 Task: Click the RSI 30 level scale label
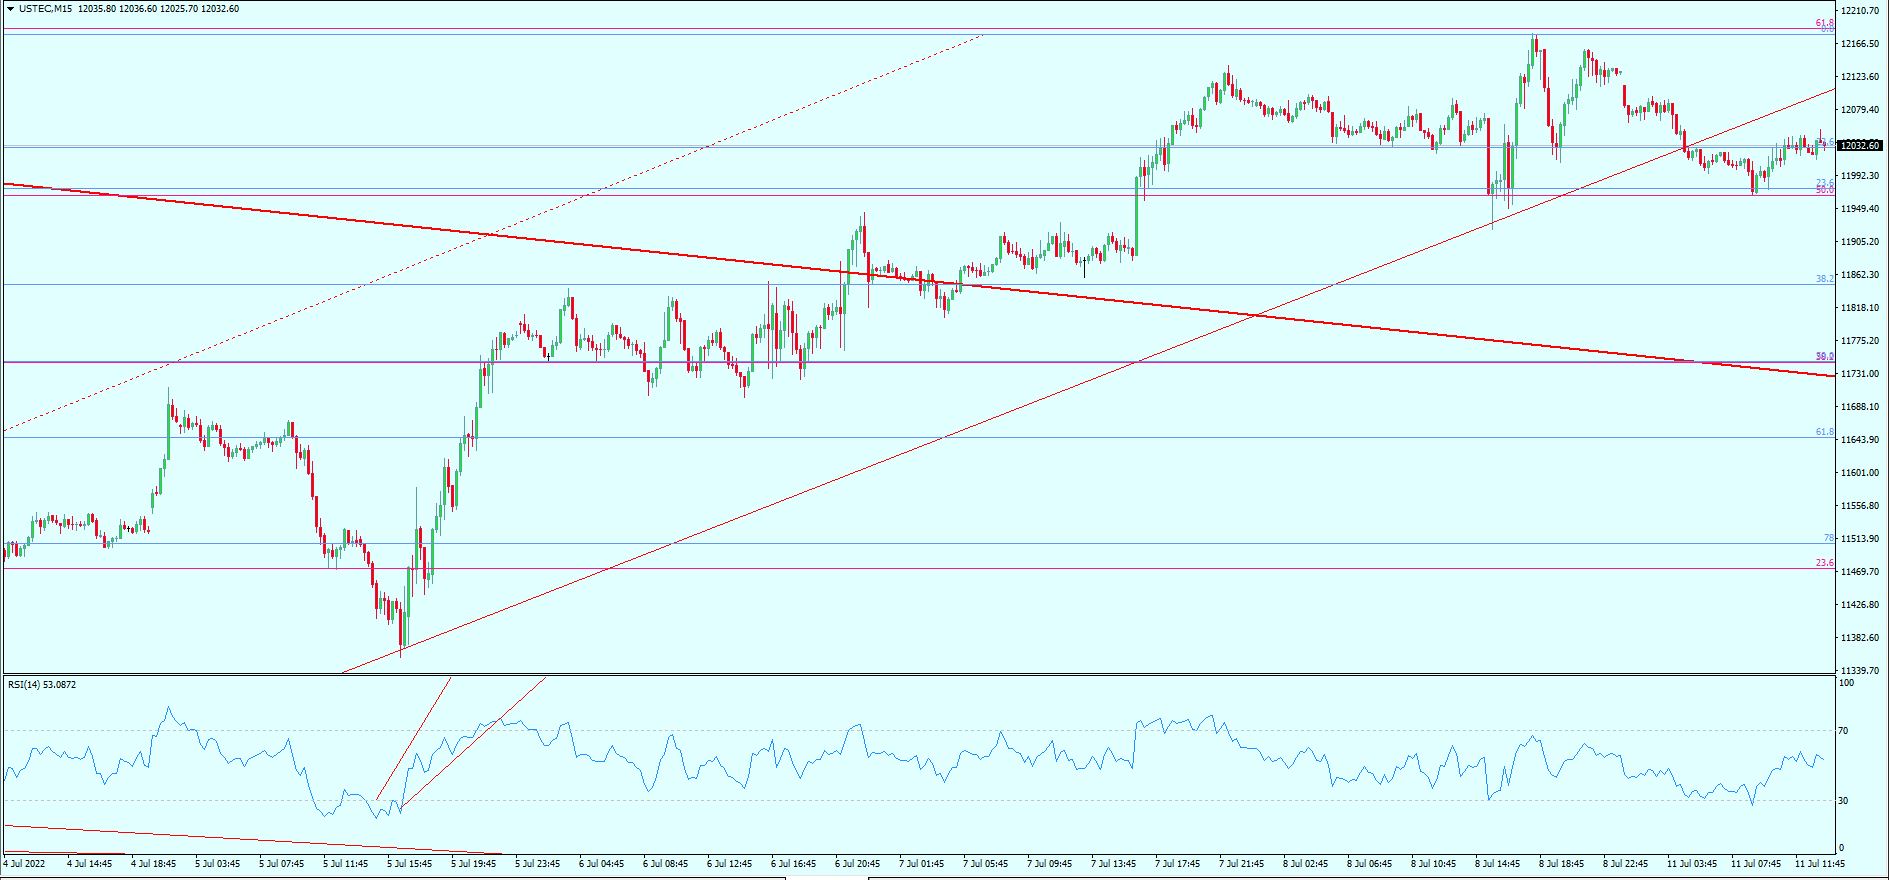pyautogui.click(x=1845, y=800)
